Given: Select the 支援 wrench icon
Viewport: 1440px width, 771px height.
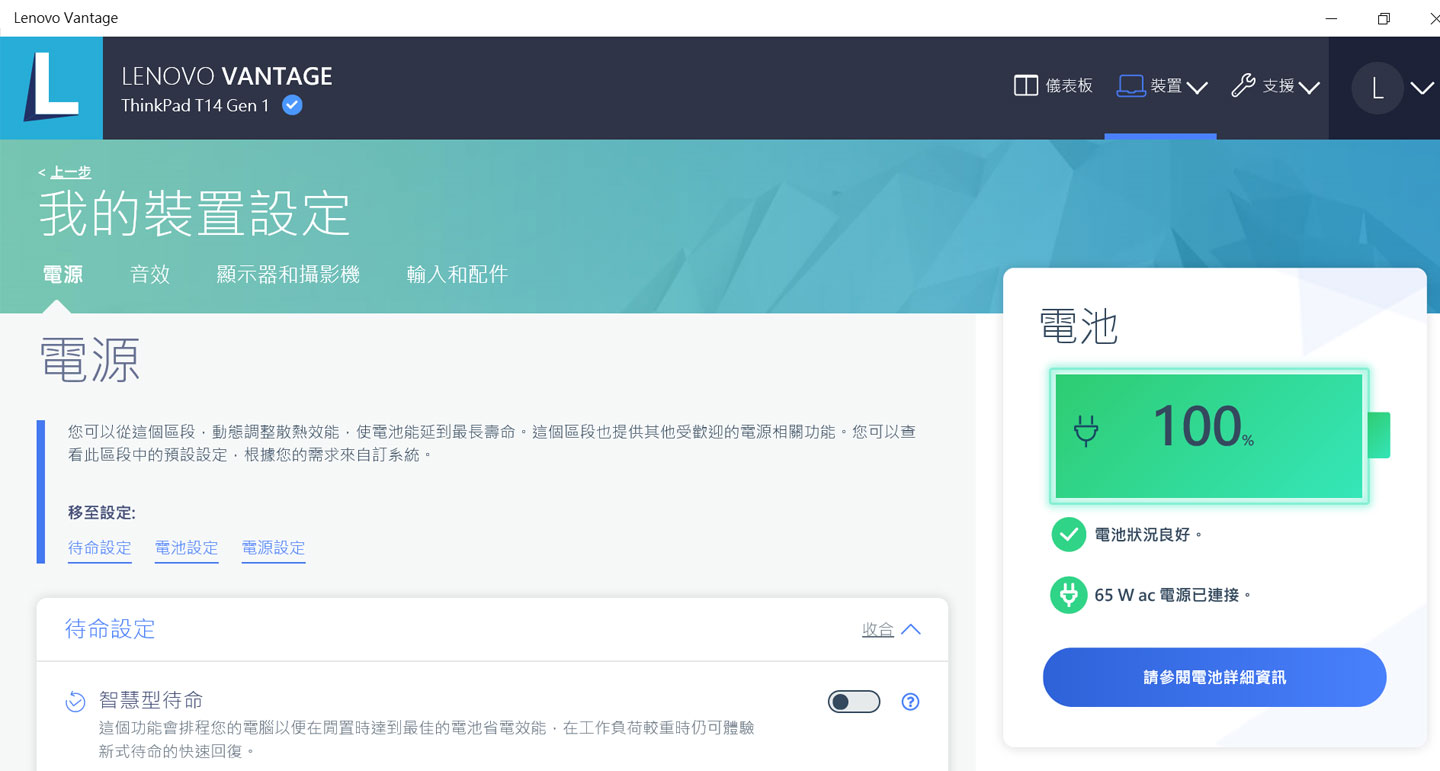Looking at the screenshot, I should coord(1243,85).
